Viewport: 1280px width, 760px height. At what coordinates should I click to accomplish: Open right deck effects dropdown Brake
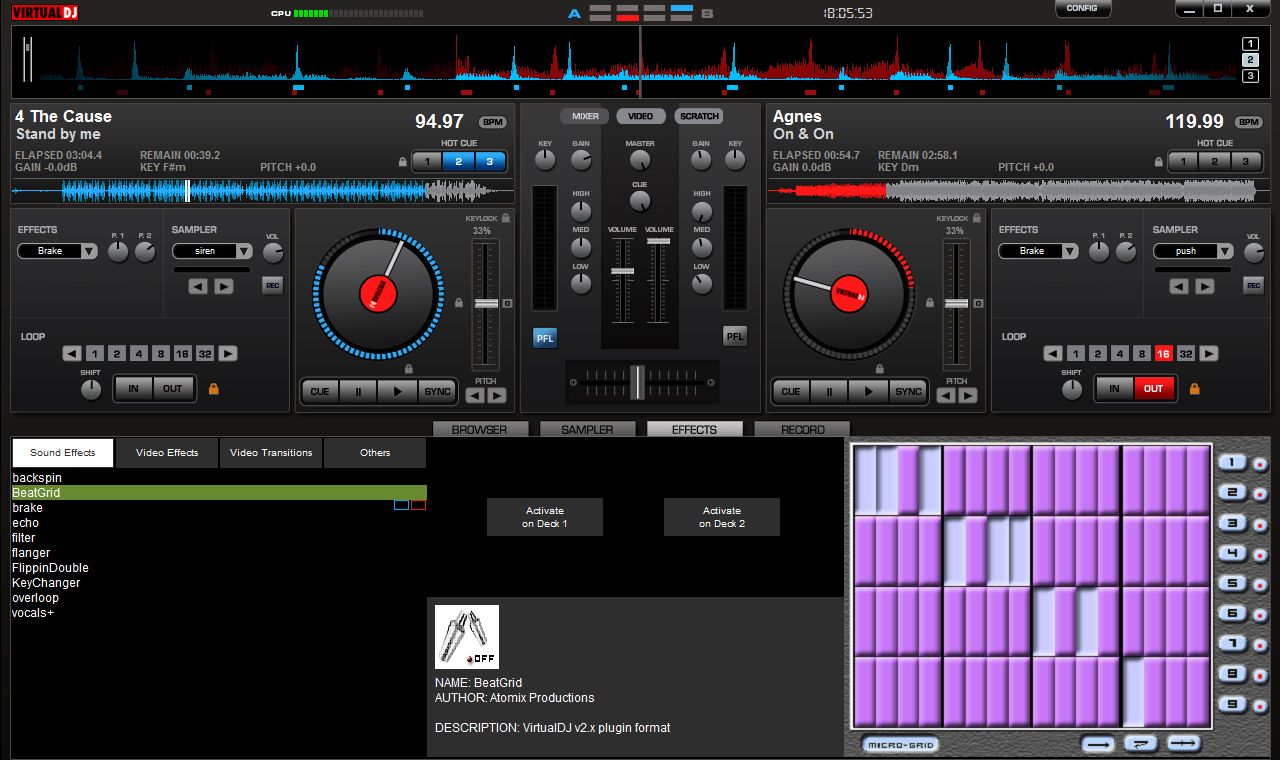pos(1039,251)
